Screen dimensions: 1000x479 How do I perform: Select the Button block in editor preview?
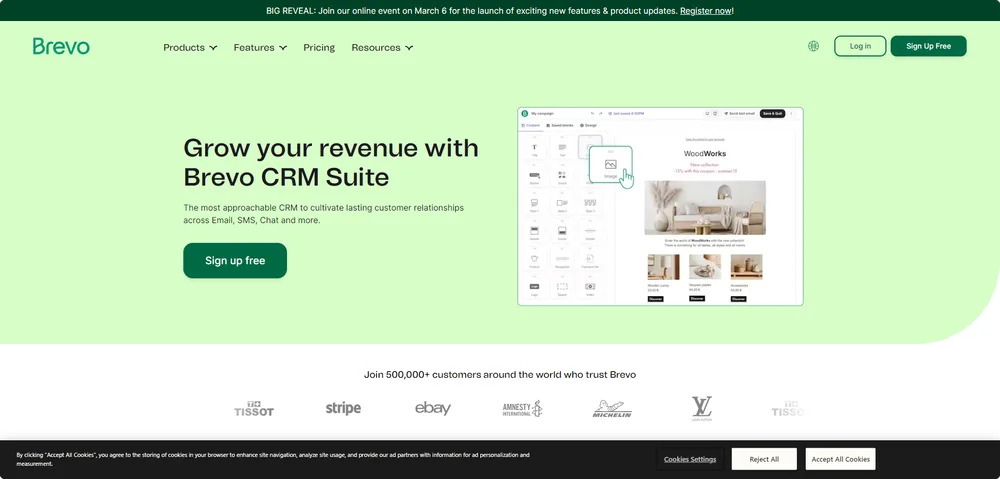pos(534,177)
